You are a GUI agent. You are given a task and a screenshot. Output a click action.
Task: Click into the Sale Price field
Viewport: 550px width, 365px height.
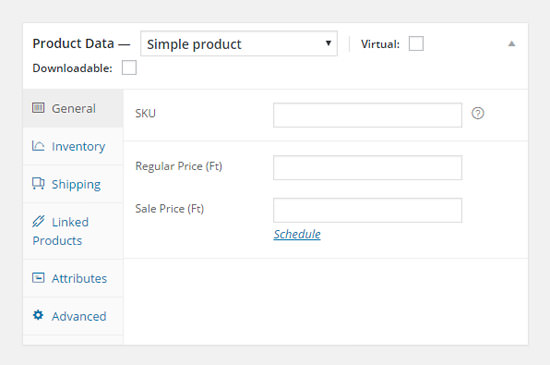[368, 210]
